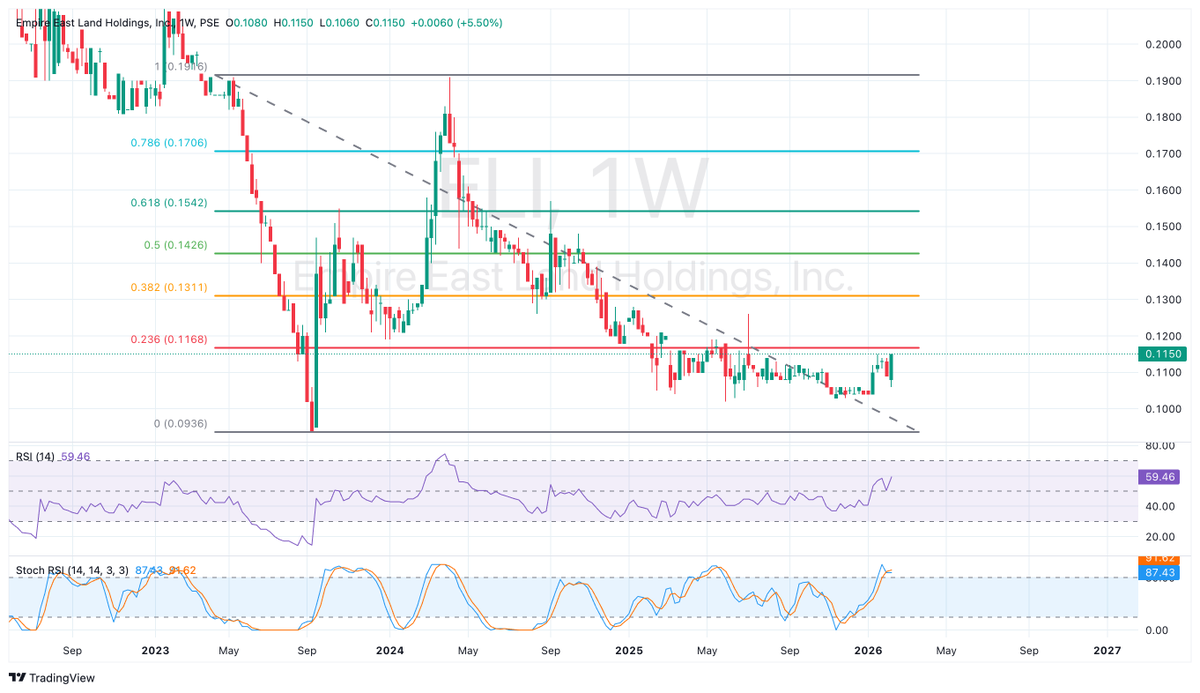The height and width of the screenshot is (693, 1200).
Task: Select the 0.5 (0.1426) Fibonacci label
Action: (174, 244)
